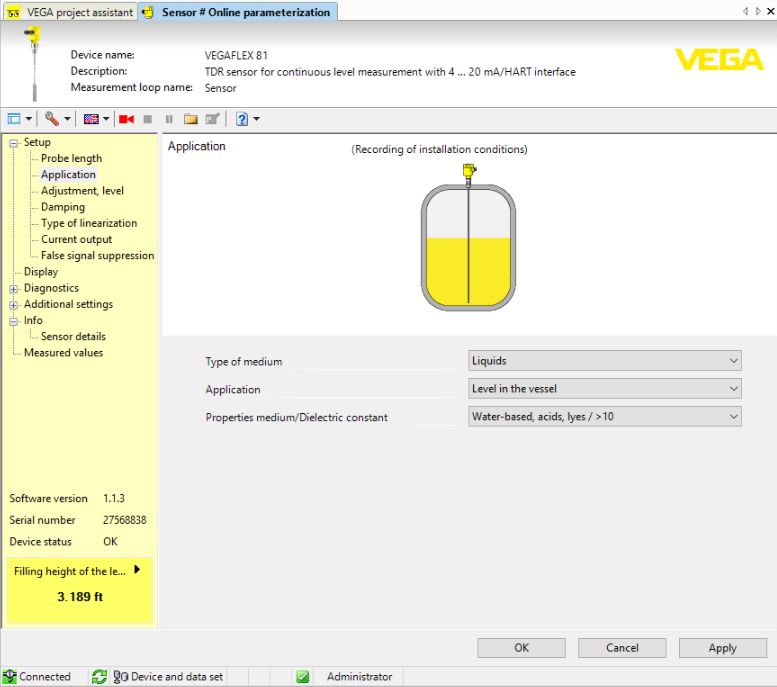Start recording with the red camera icon

pos(126,119)
